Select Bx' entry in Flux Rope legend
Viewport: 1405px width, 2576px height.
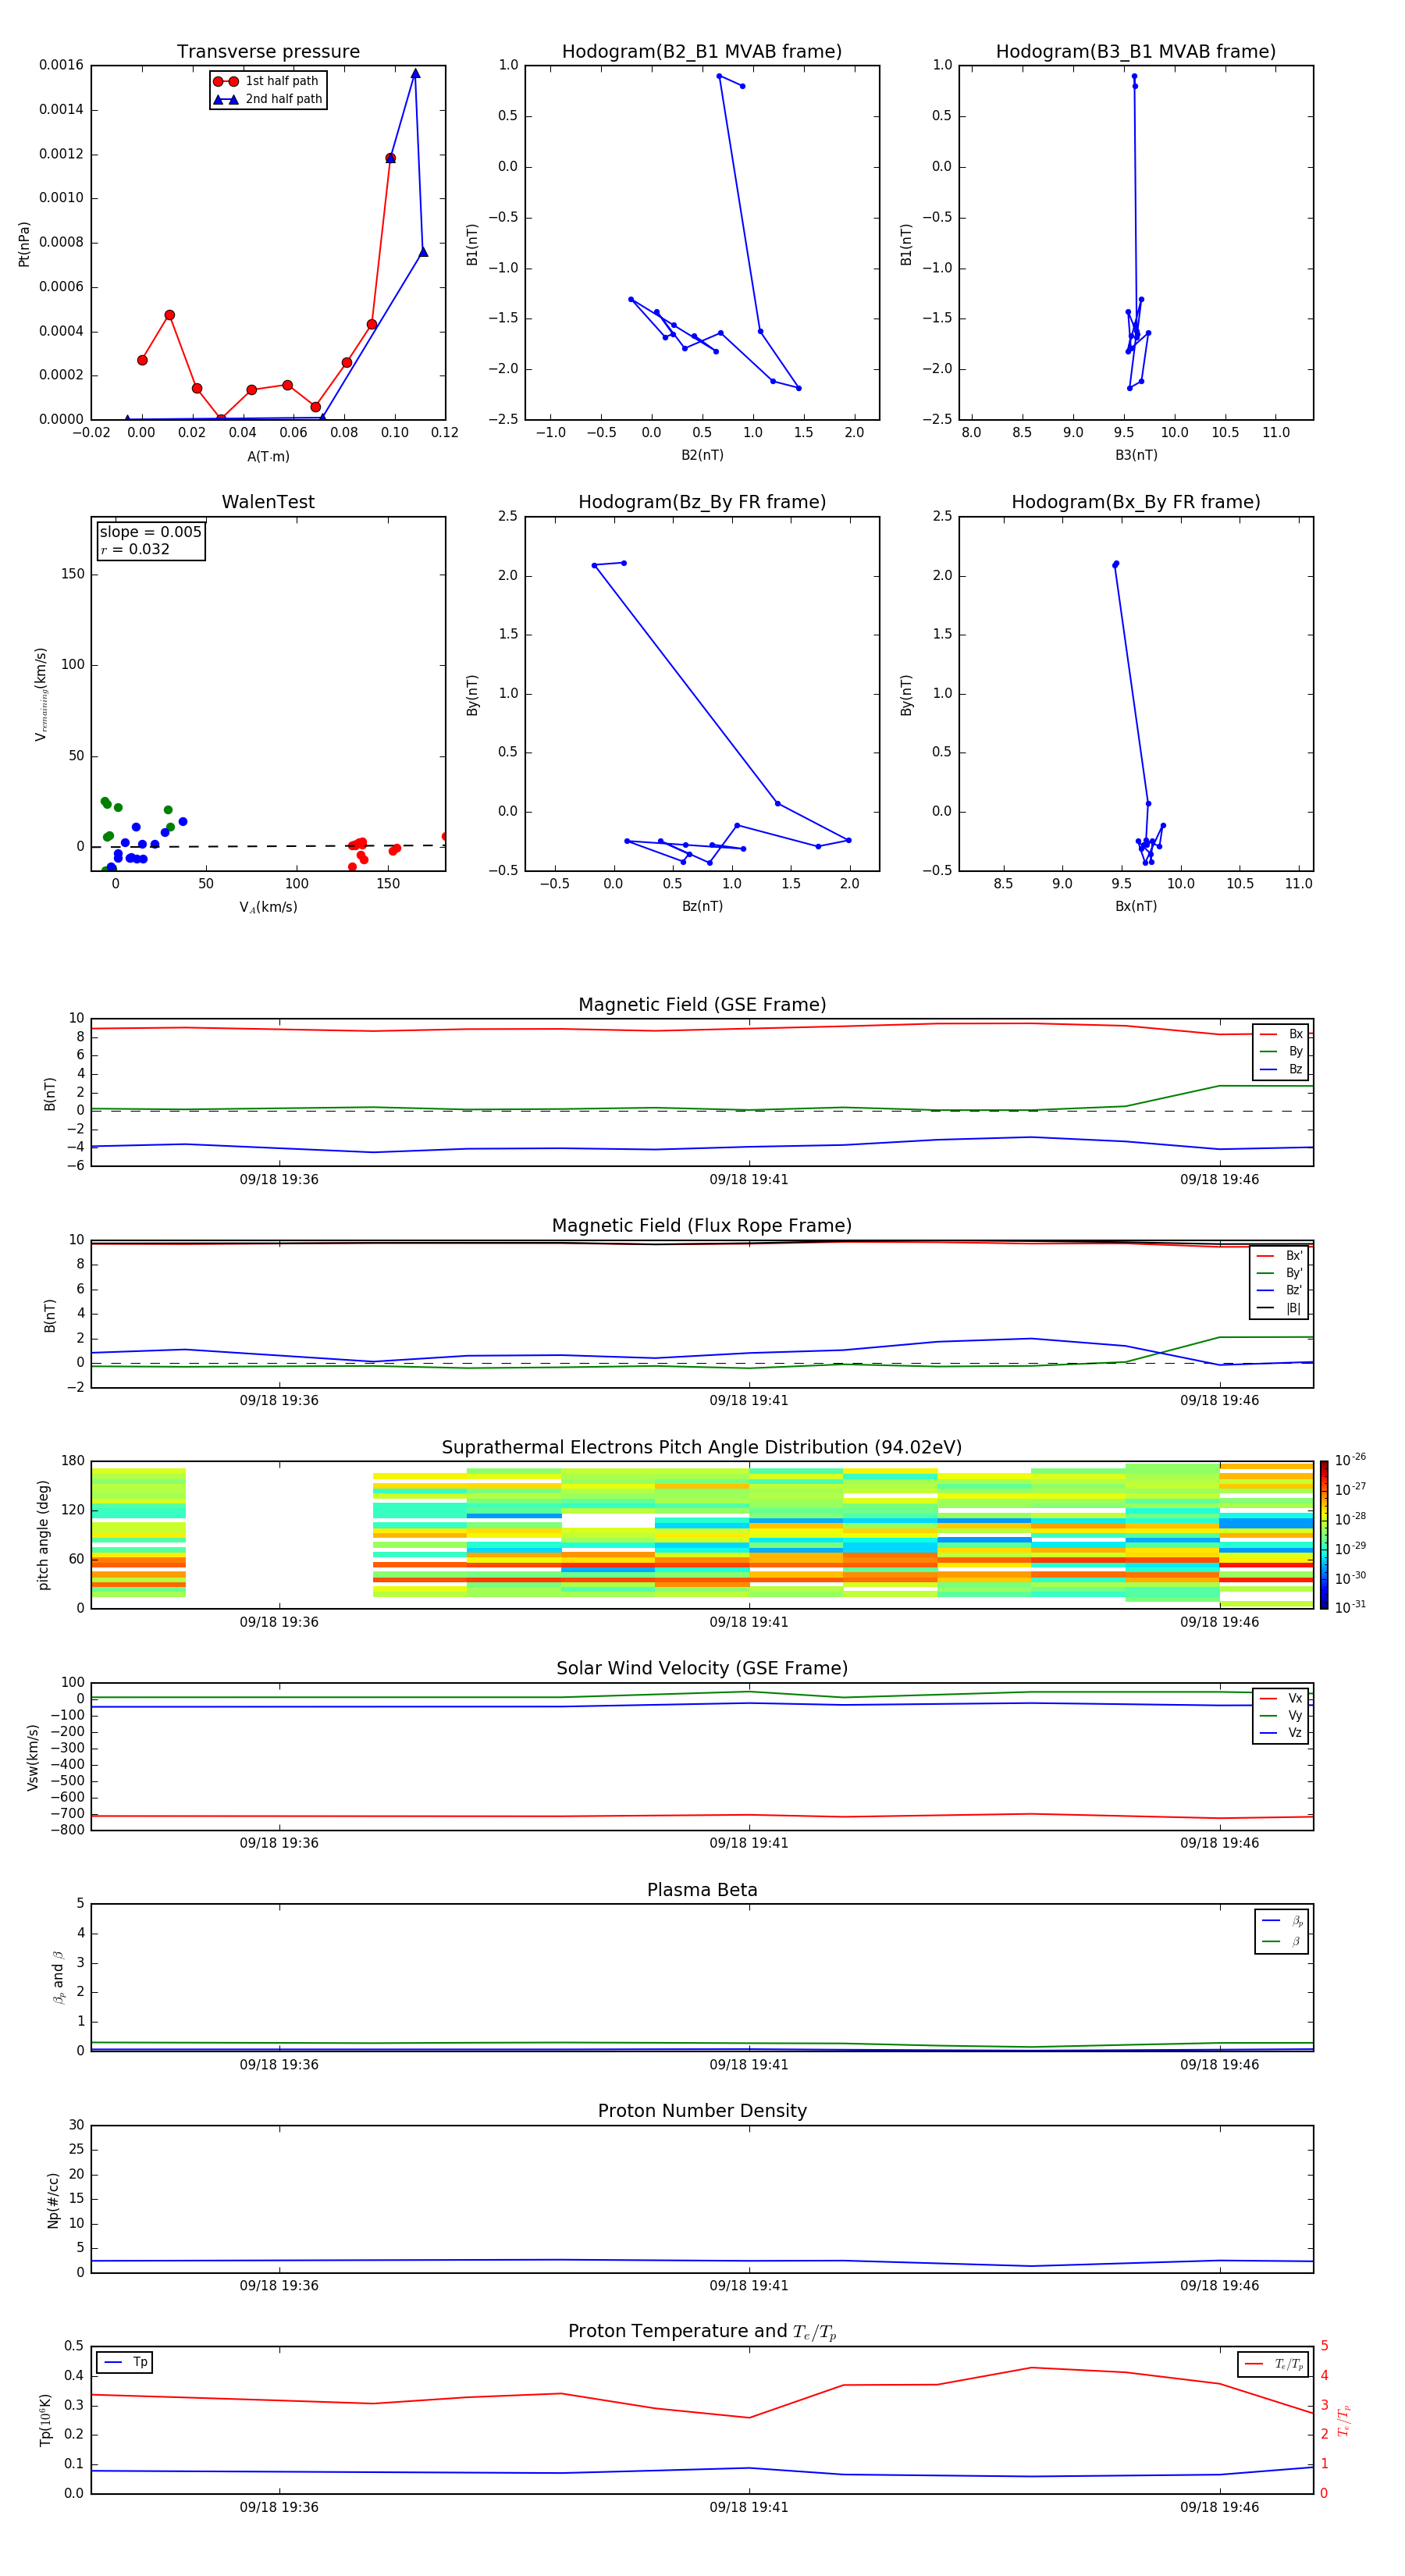(x=1279, y=1256)
